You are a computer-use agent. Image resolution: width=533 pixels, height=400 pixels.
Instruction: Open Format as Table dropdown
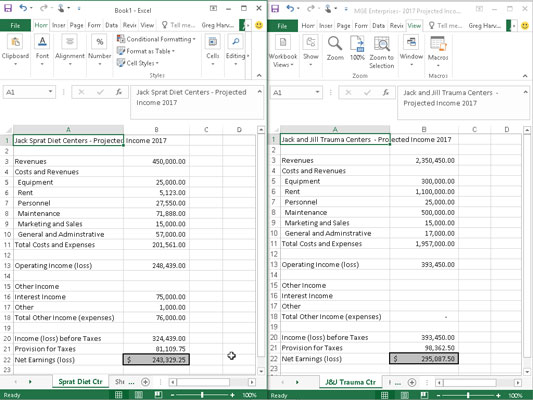click(x=145, y=51)
